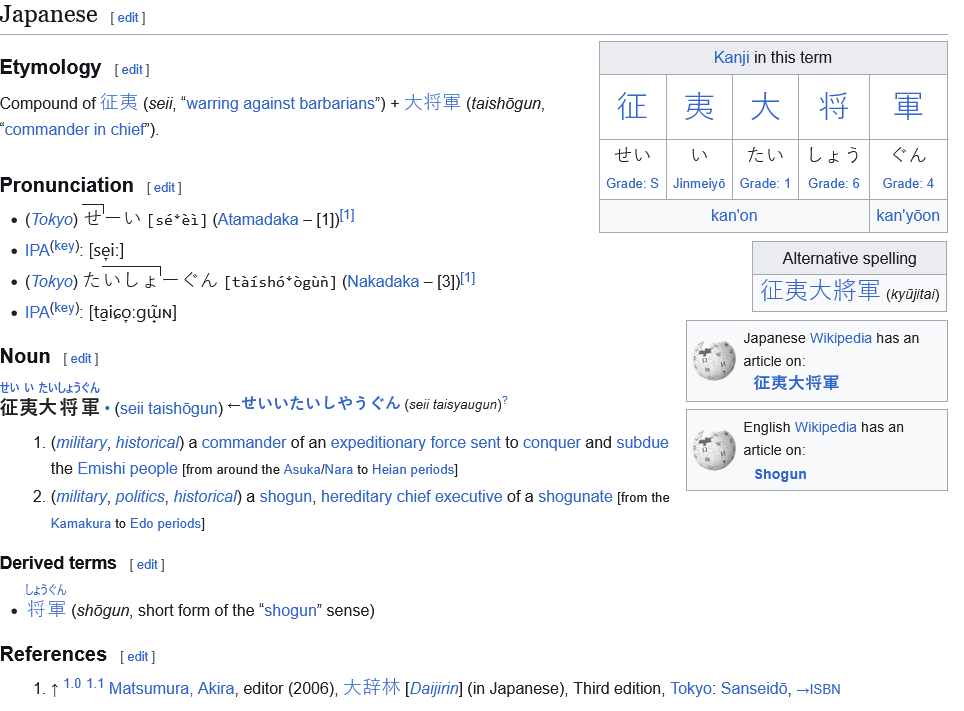The image size is (964, 711).
Task: Open the 'Emishi people' link
Action: (127, 469)
